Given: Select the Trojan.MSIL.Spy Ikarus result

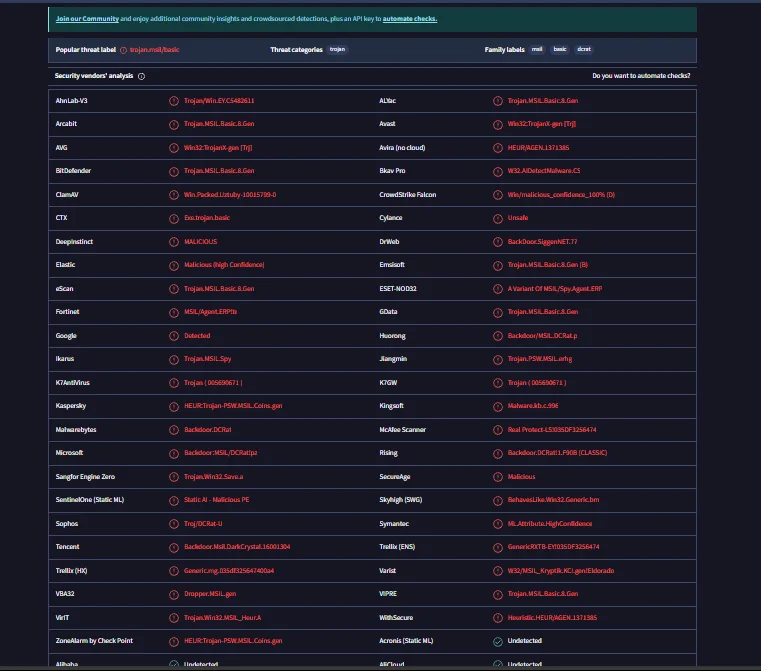Looking at the screenshot, I should point(207,359).
